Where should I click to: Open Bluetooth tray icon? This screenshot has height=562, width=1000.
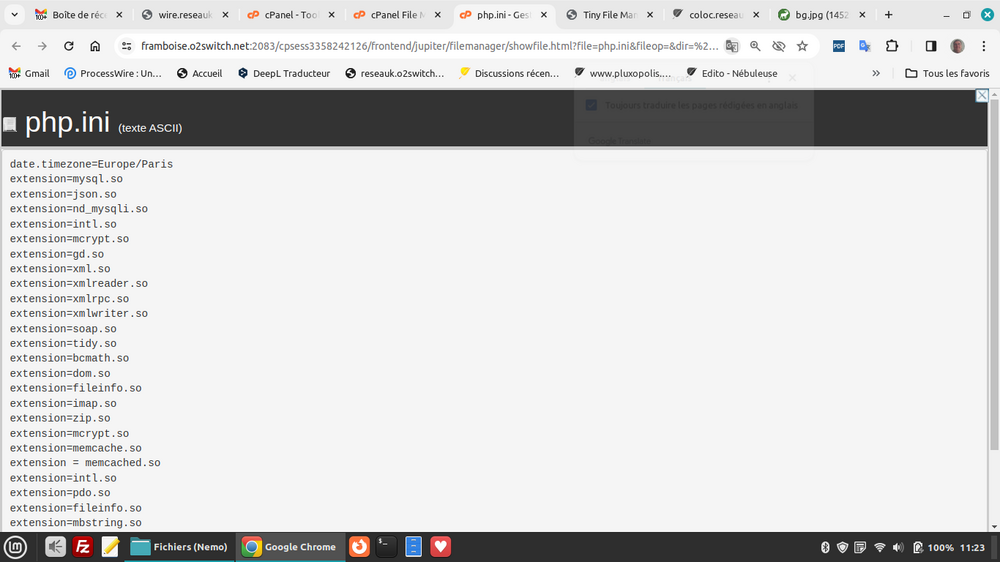pyautogui.click(x=825, y=547)
